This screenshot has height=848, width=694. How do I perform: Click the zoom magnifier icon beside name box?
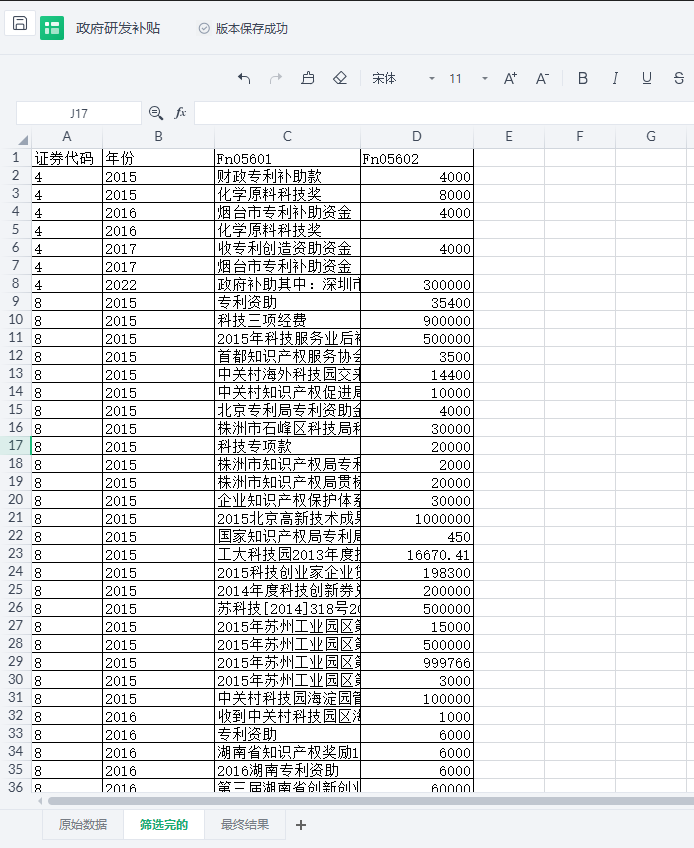coord(156,112)
